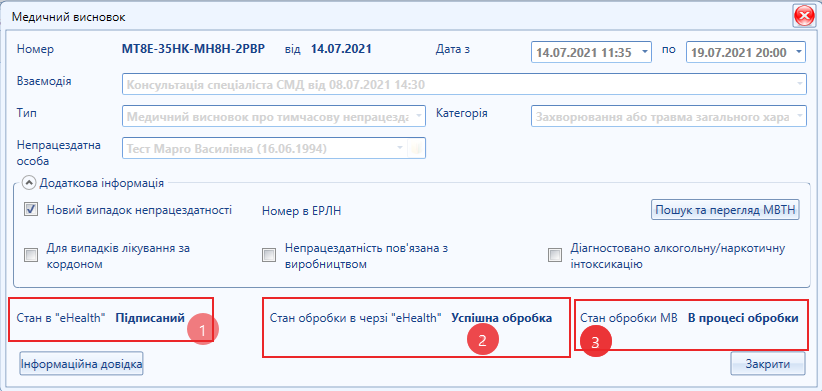Click the icon beside Непрацездатна особа field
This screenshot has width=822, height=391.
tap(417, 149)
